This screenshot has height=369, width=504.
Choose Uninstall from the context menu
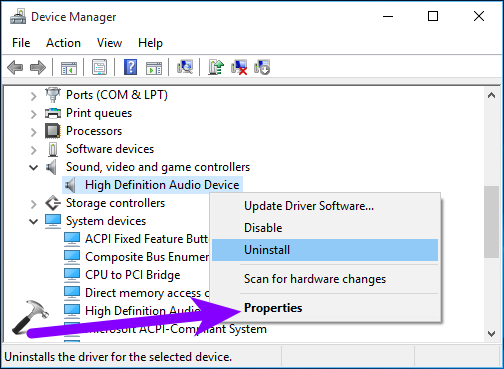pyautogui.click(x=325, y=250)
